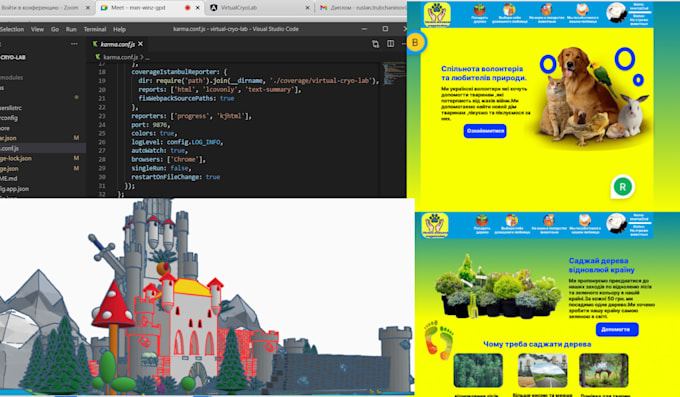
Task: Click the paw-and-hands logo on the tree-planting page
Action: click(x=435, y=225)
